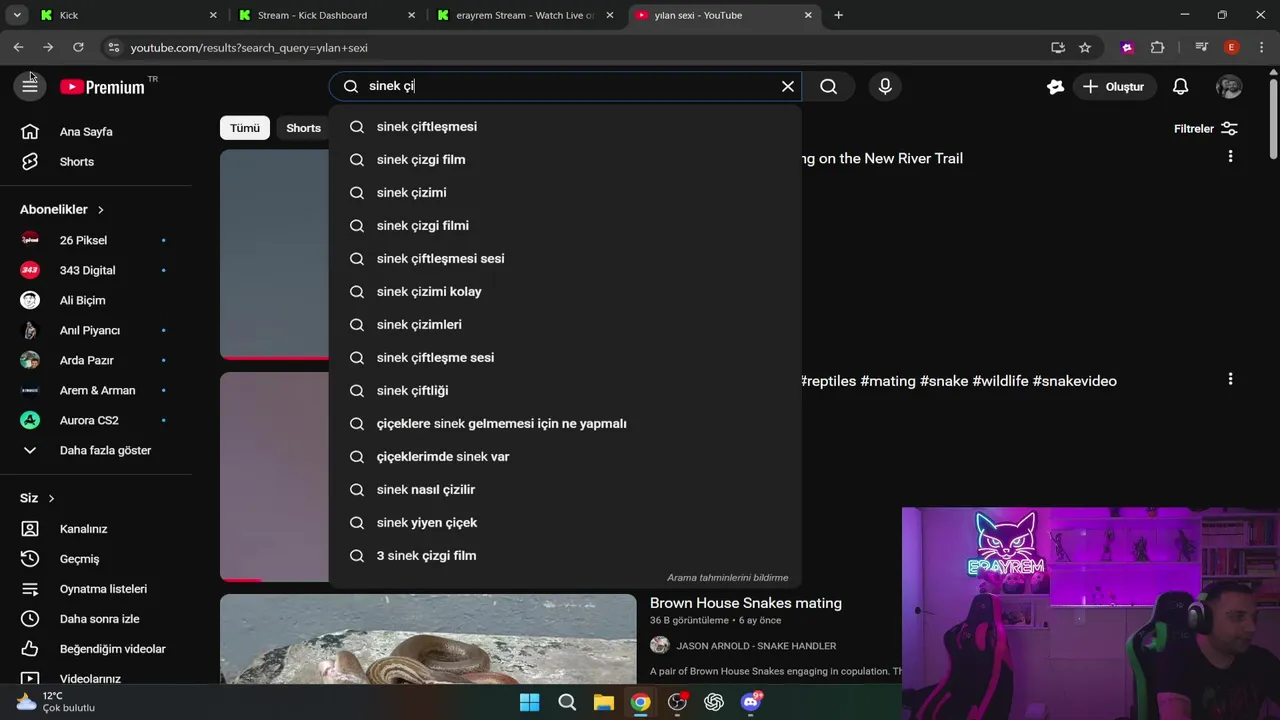The image size is (1280, 720).
Task: Choose suggestion 'sinek çizgi film'
Action: (565, 159)
